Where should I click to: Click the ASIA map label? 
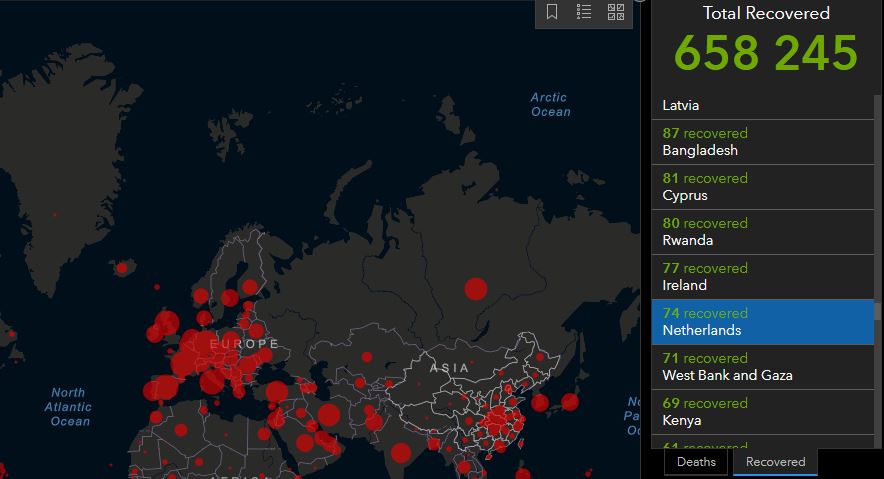pos(449,368)
